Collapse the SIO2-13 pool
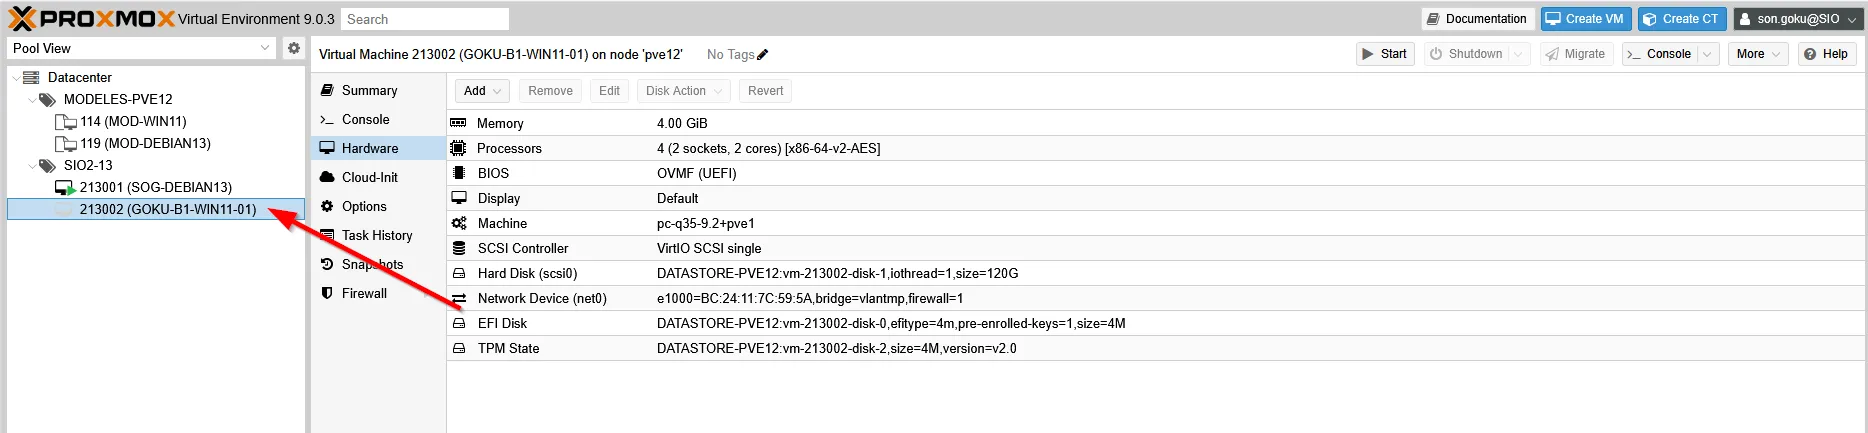 (x=32, y=166)
